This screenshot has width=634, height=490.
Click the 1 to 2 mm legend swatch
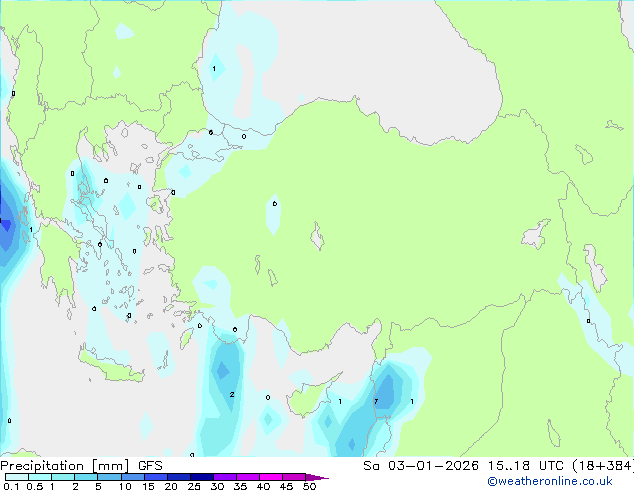[x=63, y=477]
